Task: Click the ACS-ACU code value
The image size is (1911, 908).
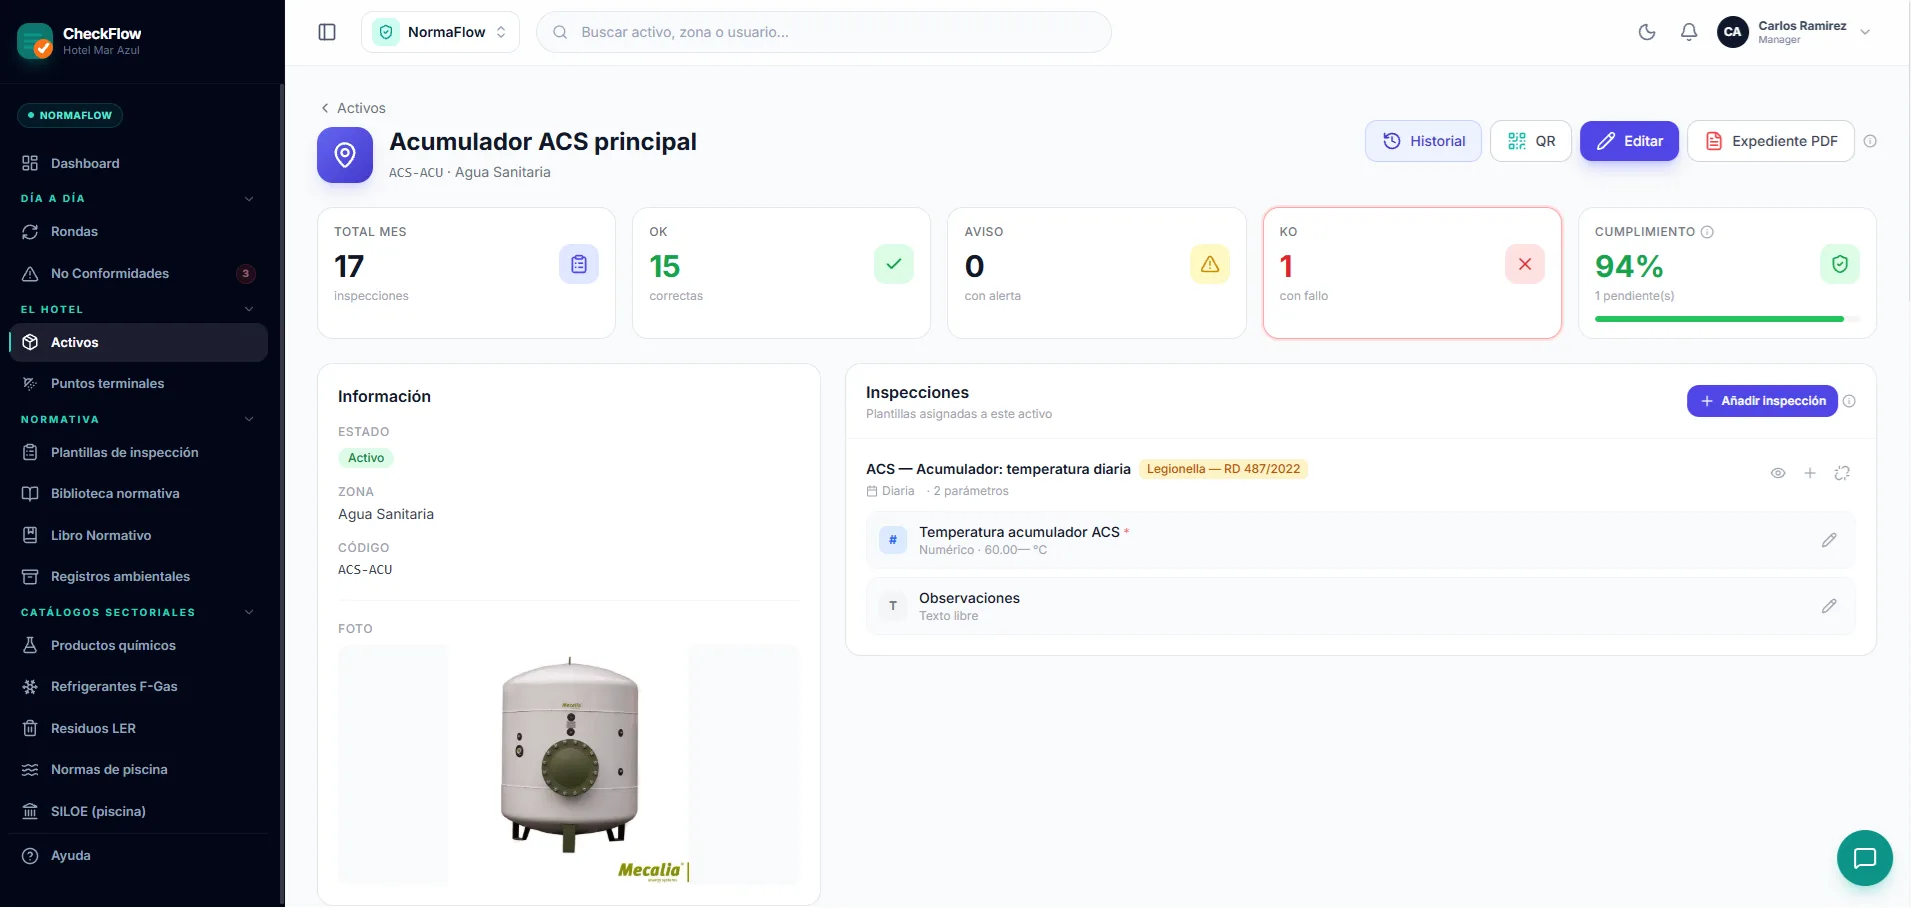Action: (365, 570)
